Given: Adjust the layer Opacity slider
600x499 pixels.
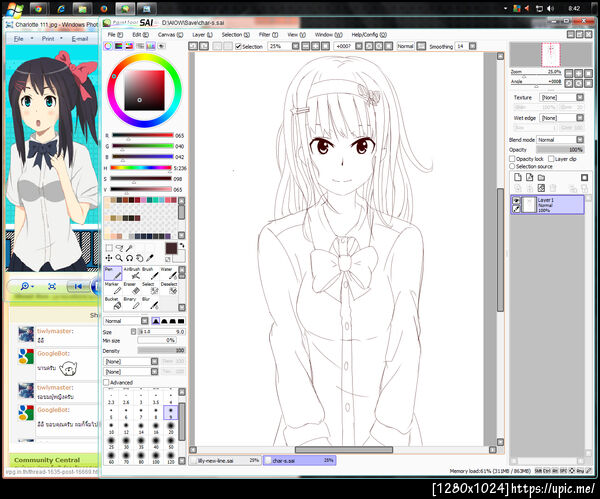Looking at the screenshot, I should [x=560, y=150].
